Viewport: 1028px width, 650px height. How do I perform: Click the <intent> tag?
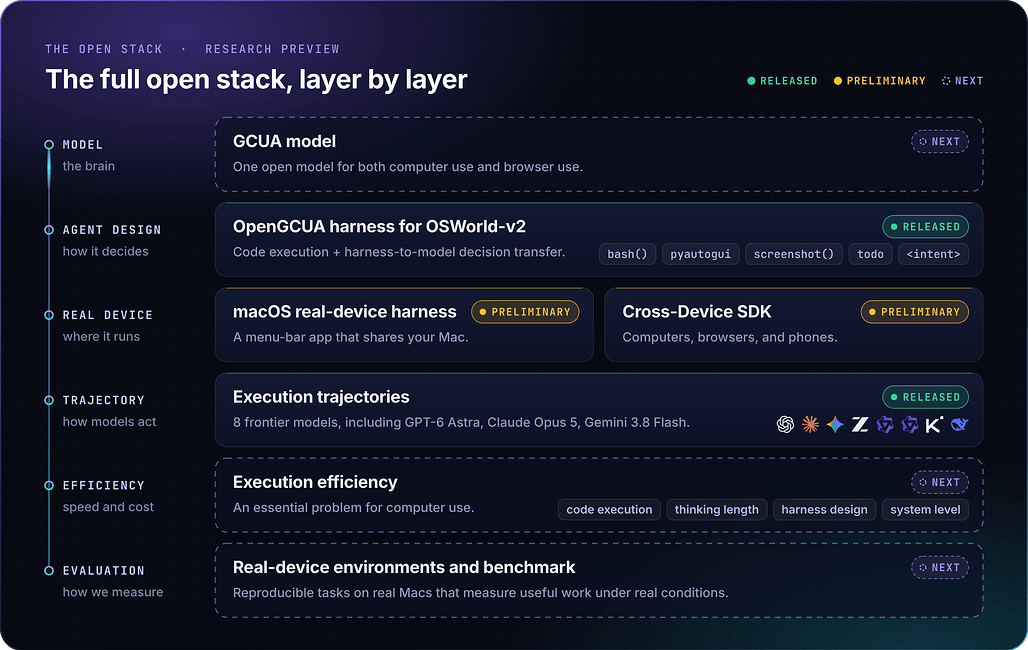click(x=933, y=254)
